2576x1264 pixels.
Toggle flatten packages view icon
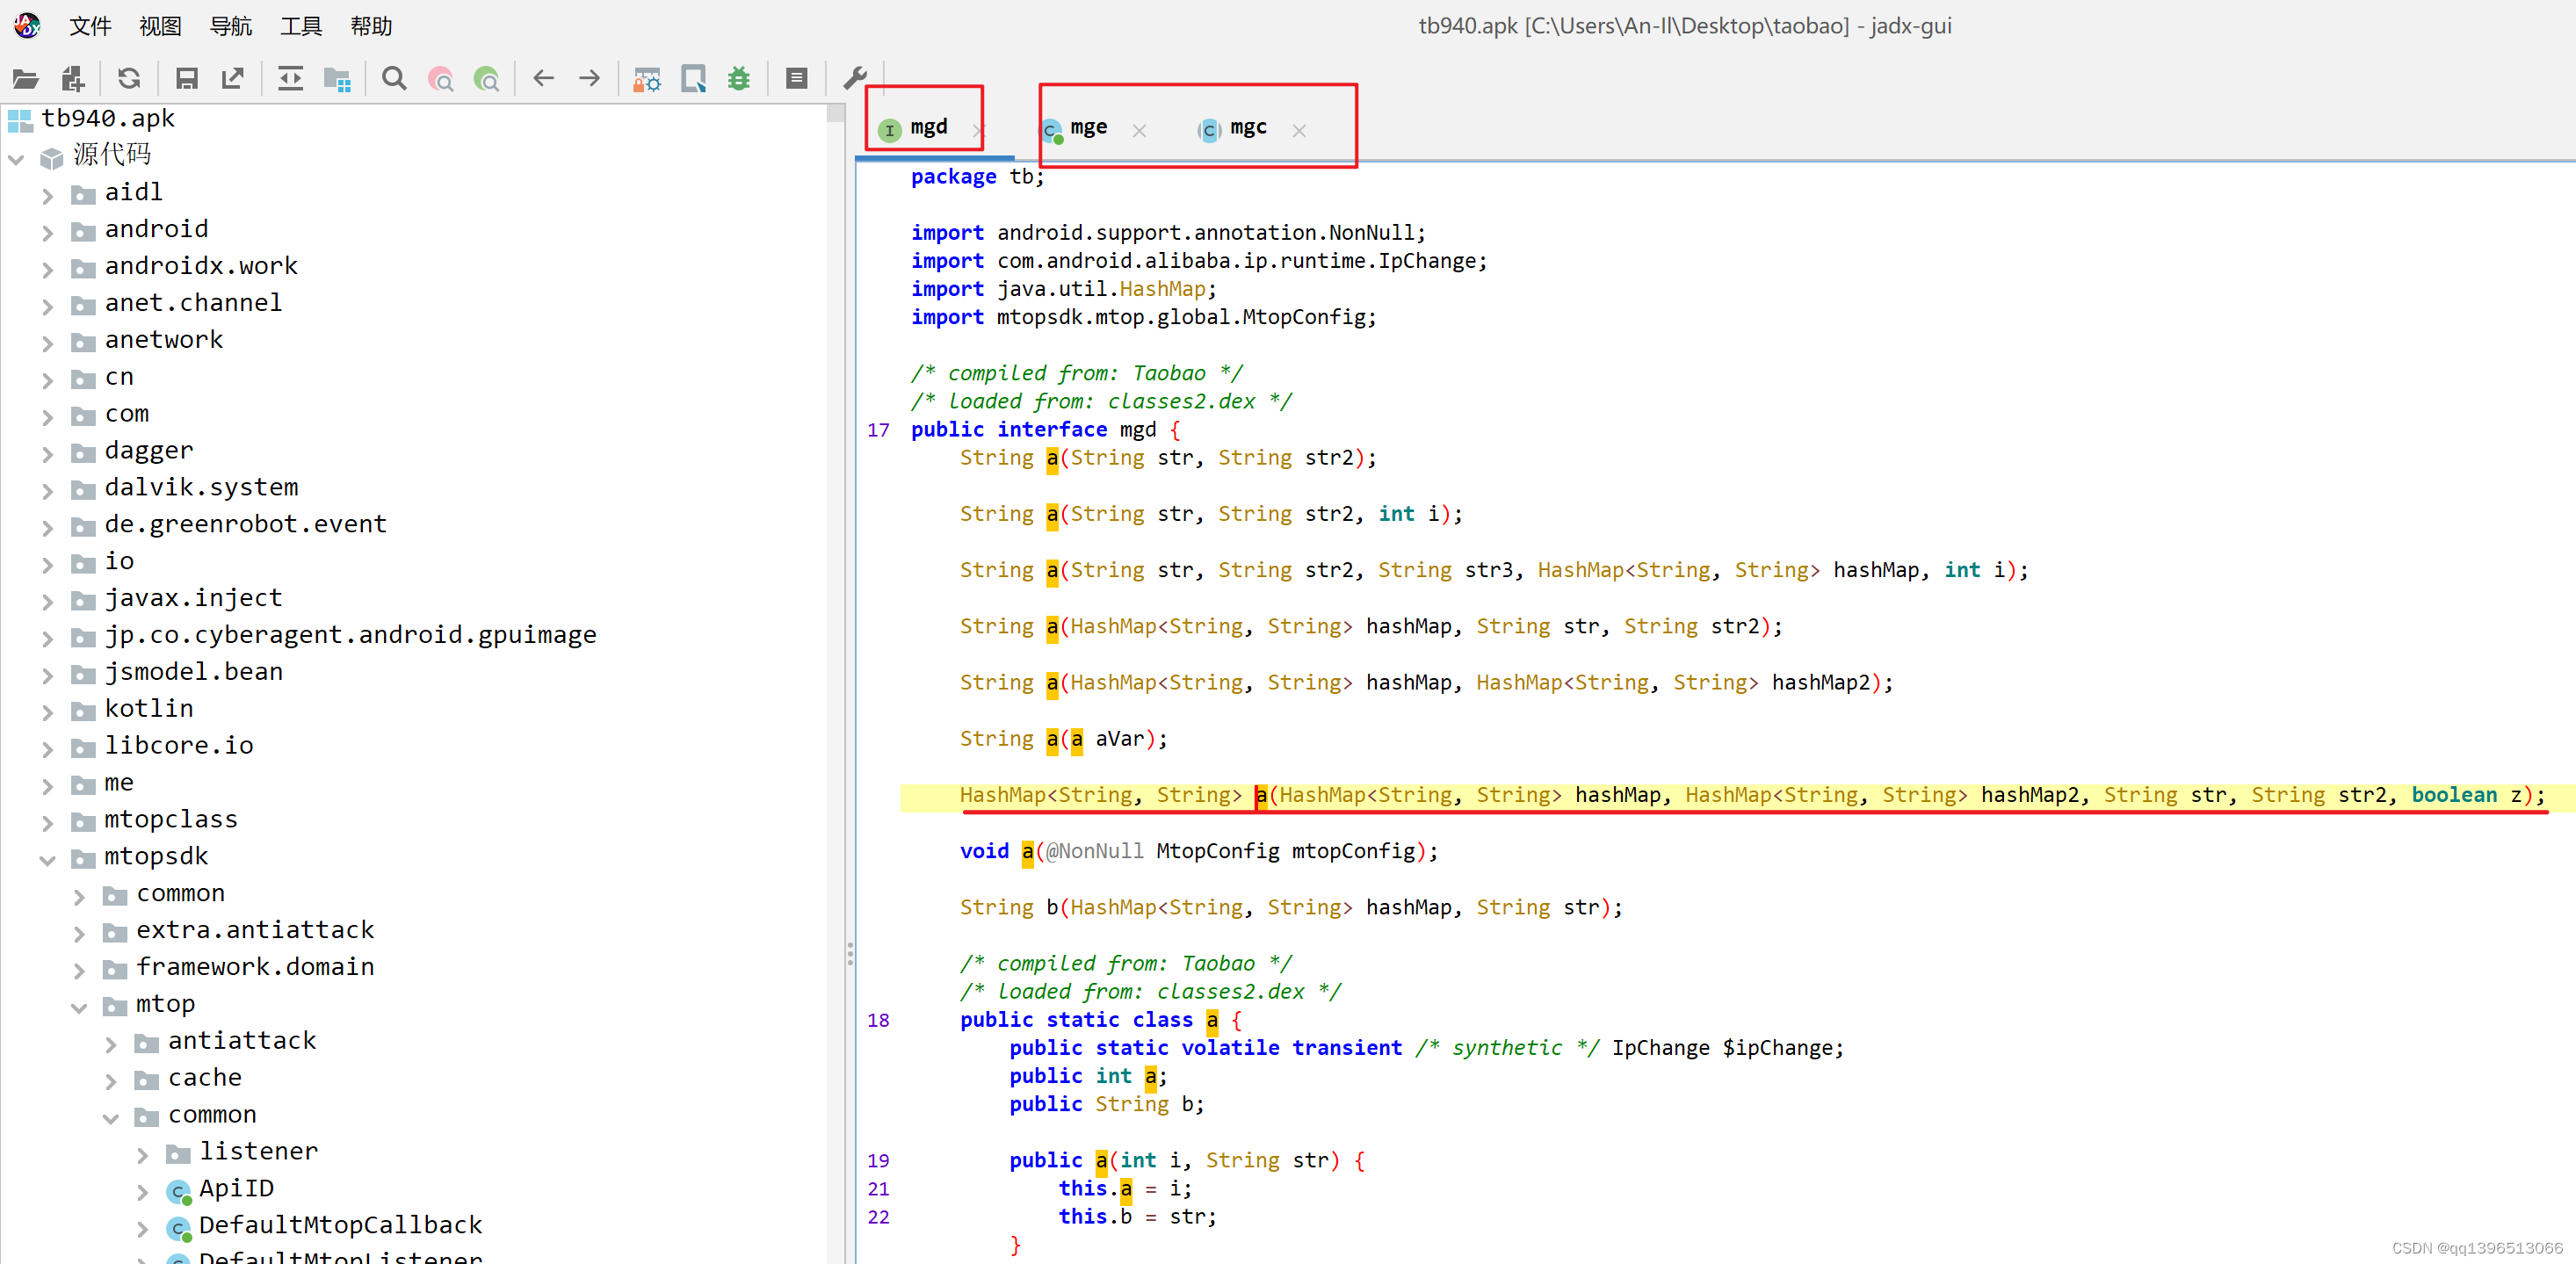[338, 78]
